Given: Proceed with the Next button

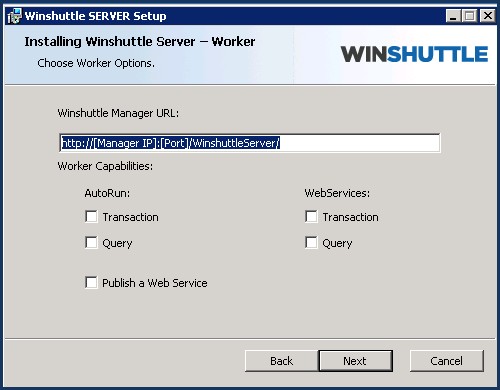Looking at the screenshot, I should [x=355, y=361].
